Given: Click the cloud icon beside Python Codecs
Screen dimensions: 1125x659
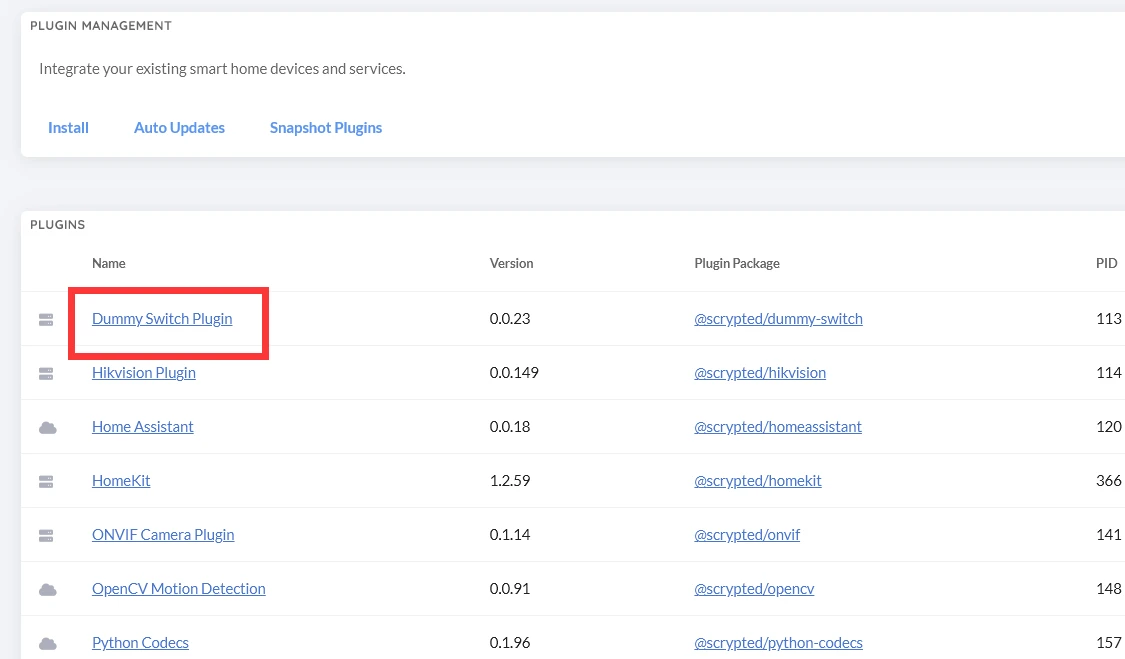Looking at the screenshot, I should [47, 643].
